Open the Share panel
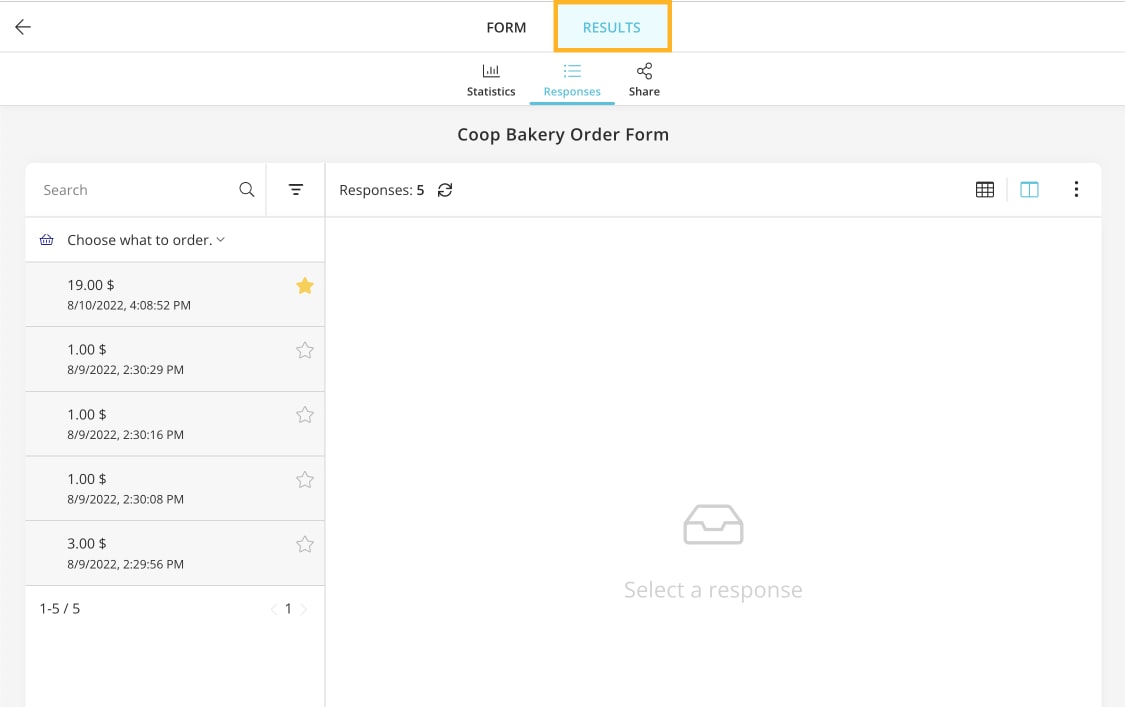The width and height of the screenshot is (1126, 707). point(644,78)
